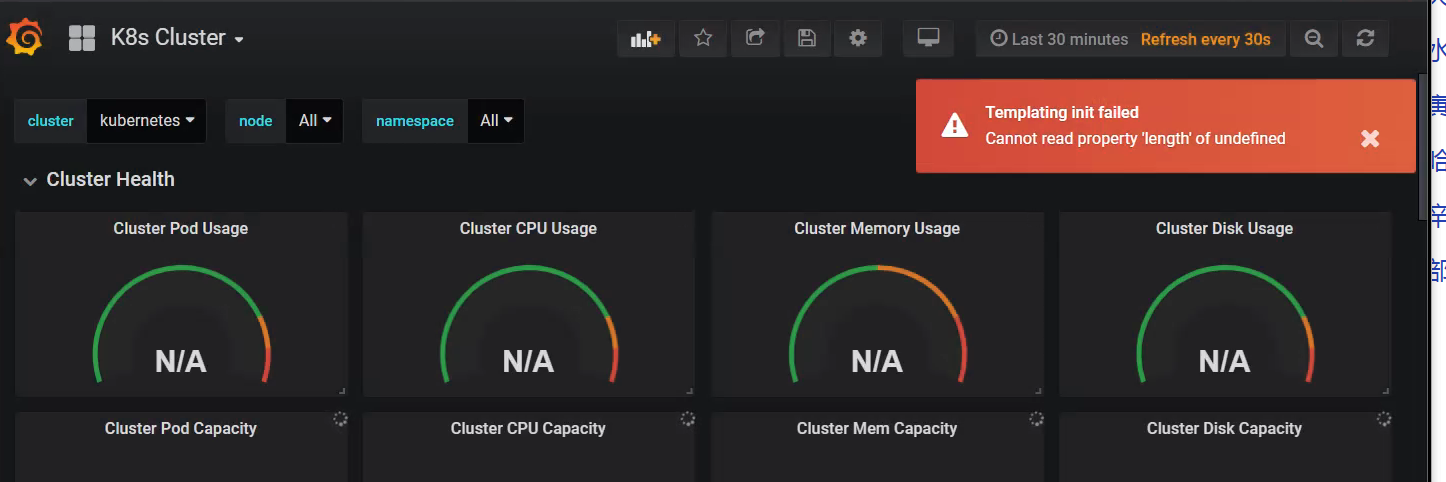Click the cluster variable label
1446x482 pixels.
click(x=51, y=121)
